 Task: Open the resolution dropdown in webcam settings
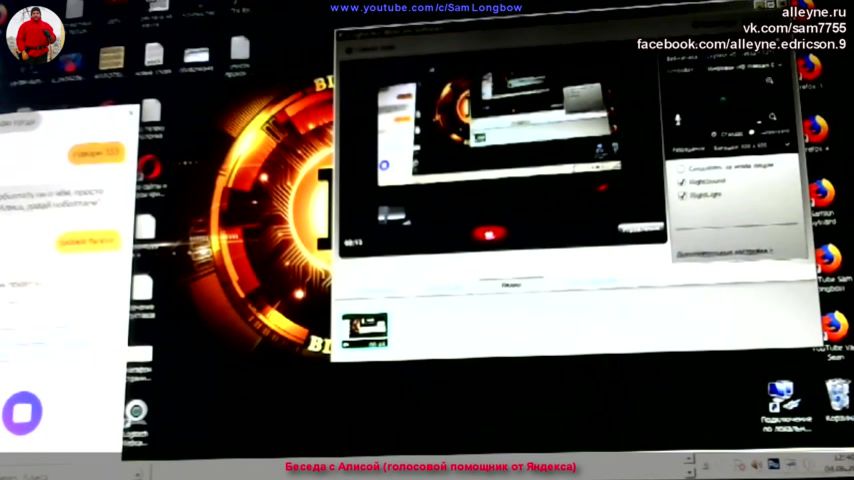click(730, 146)
